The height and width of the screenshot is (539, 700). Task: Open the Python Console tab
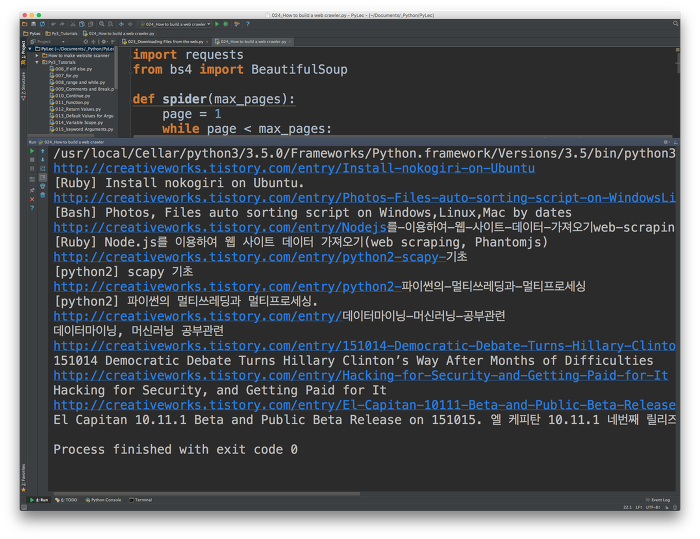[103, 500]
